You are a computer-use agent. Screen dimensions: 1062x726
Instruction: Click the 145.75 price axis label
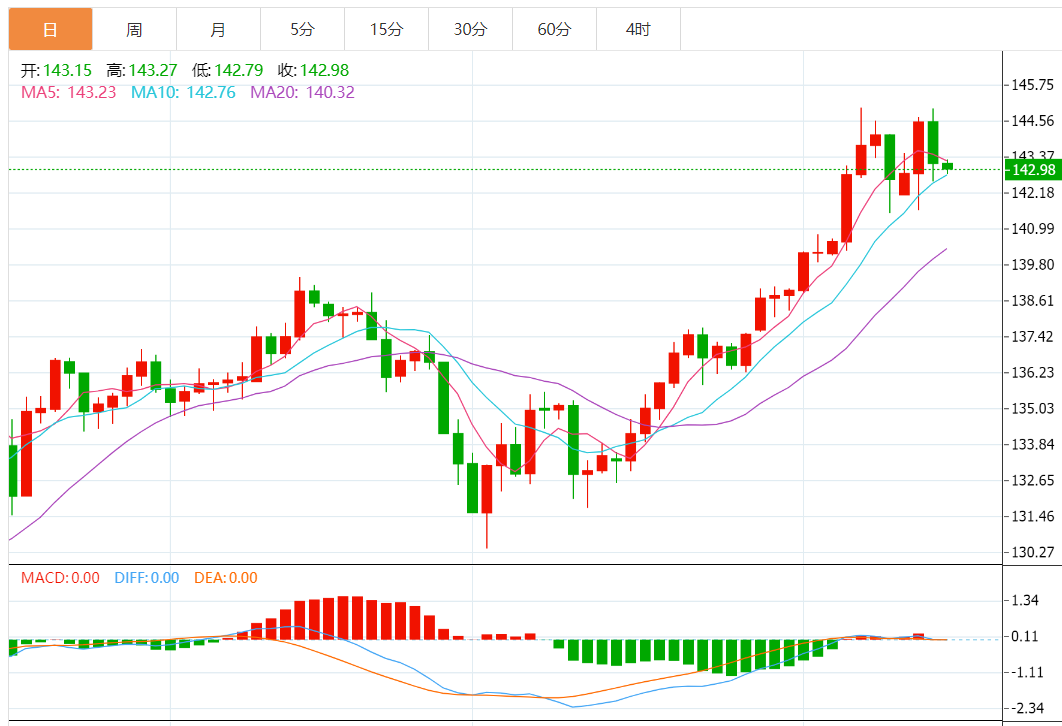coord(1033,85)
